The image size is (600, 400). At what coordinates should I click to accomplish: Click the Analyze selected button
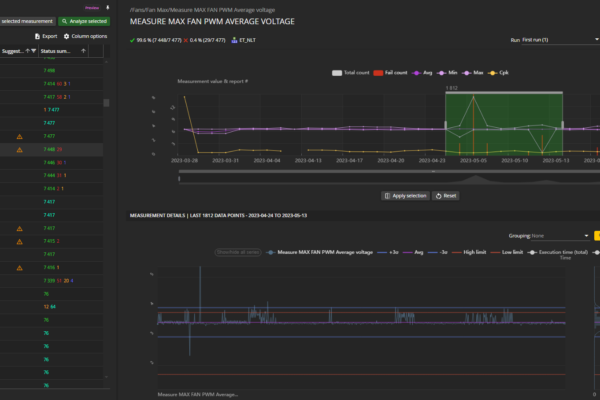pos(87,20)
